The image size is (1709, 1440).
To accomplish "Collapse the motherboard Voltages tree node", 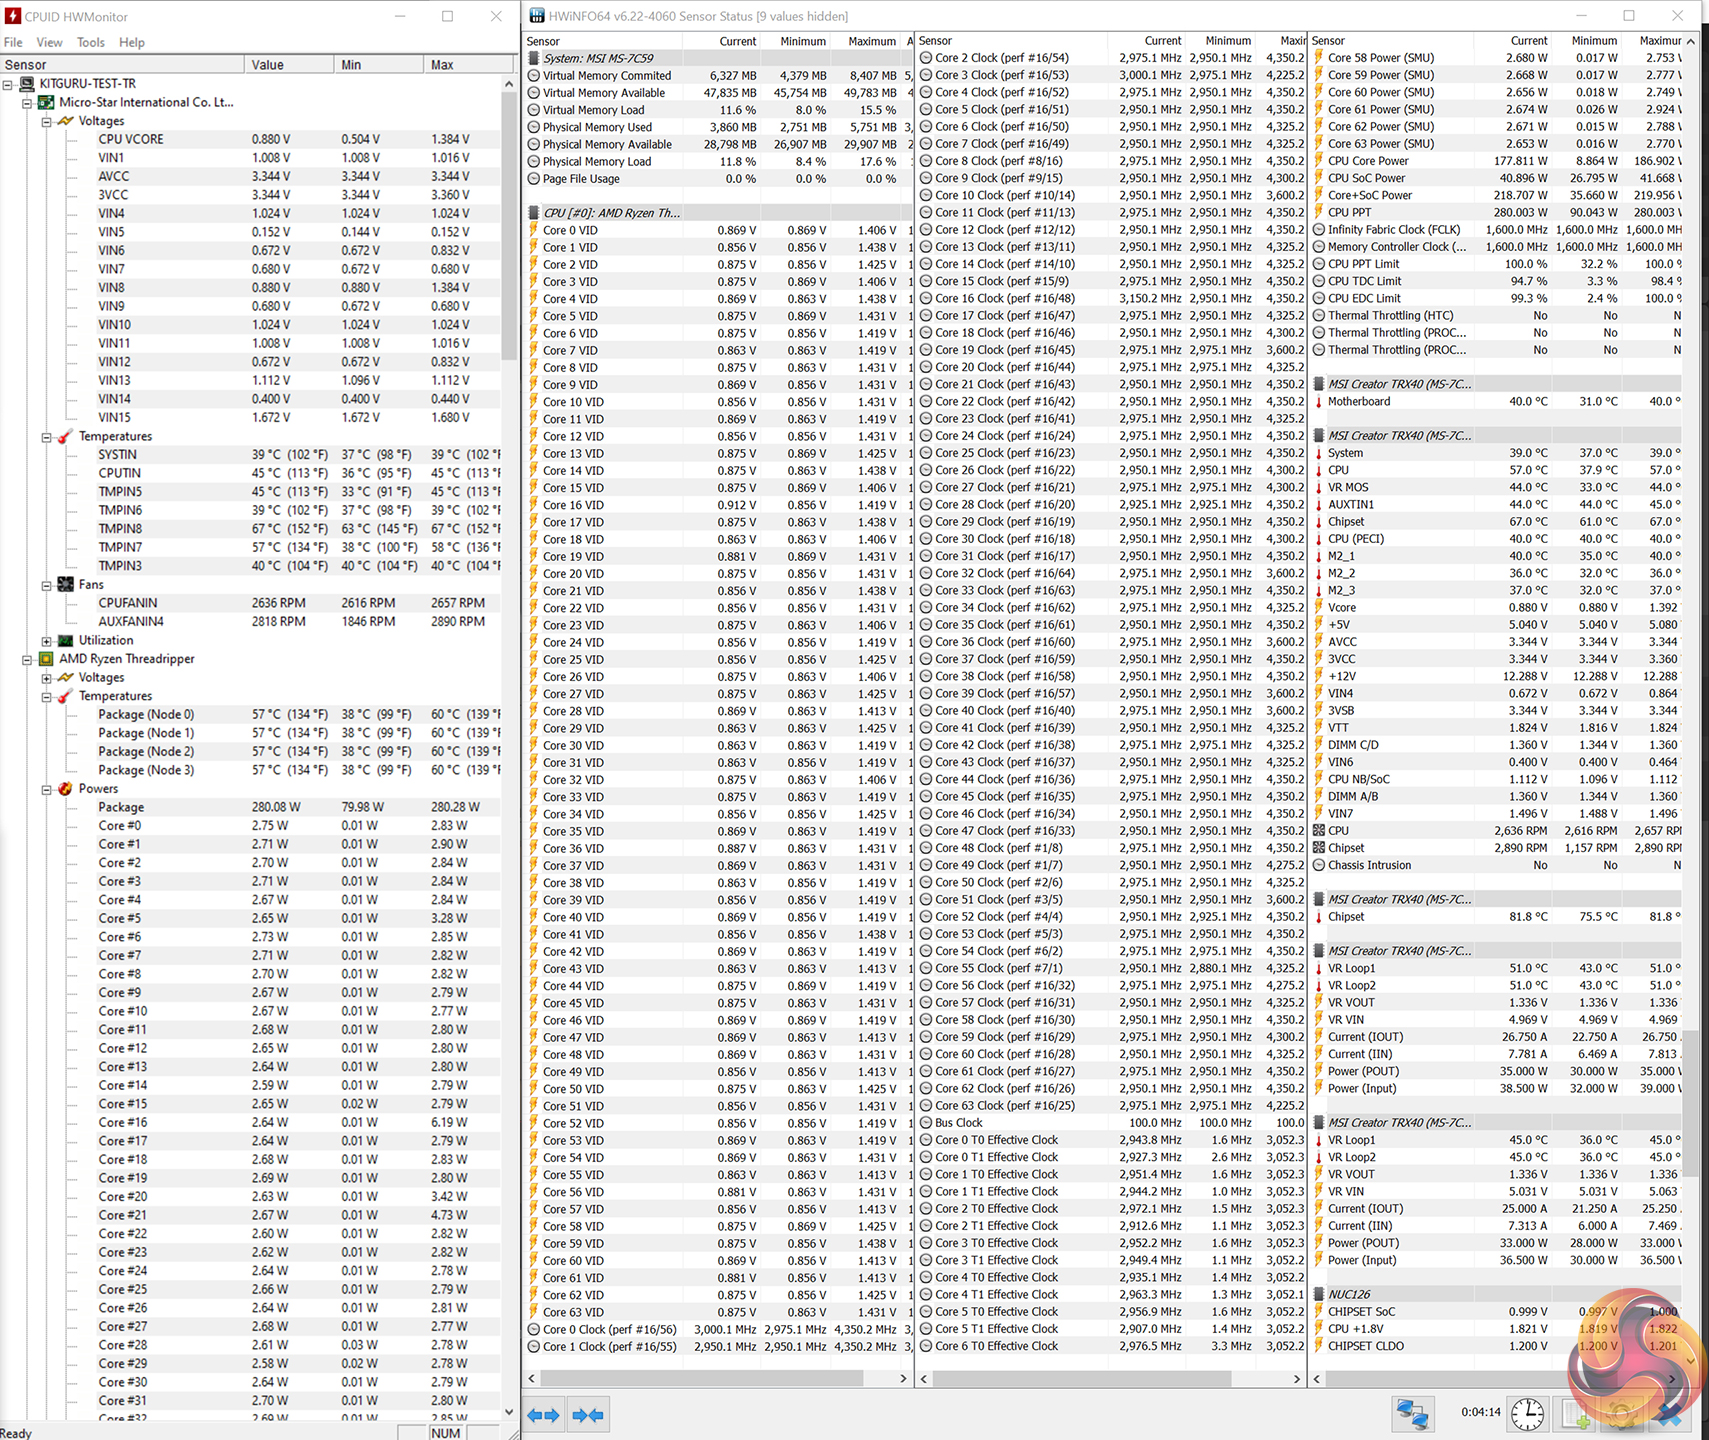I will click(x=47, y=121).
